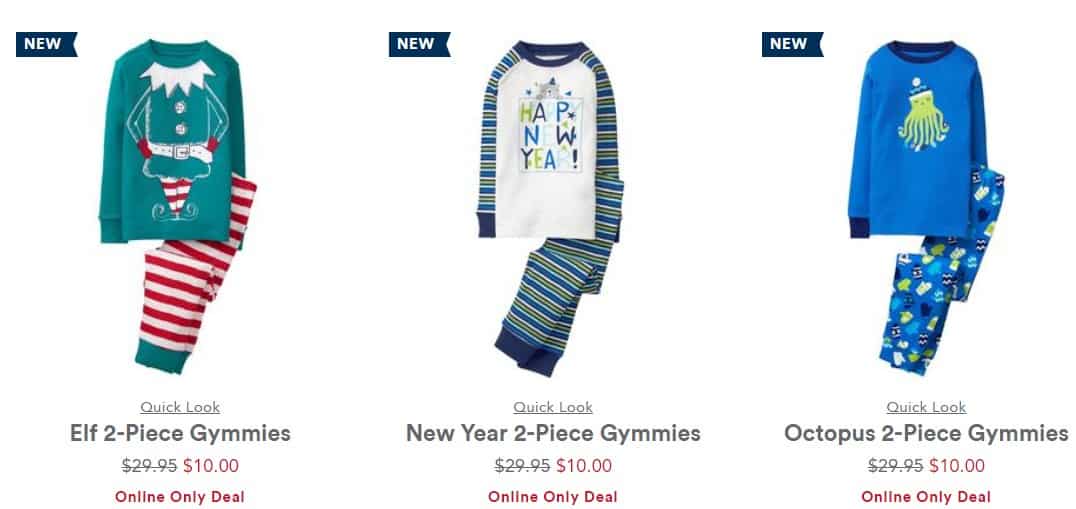
Task: Click the NEW badge on New Year Gymmies
Action: point(419,44)
